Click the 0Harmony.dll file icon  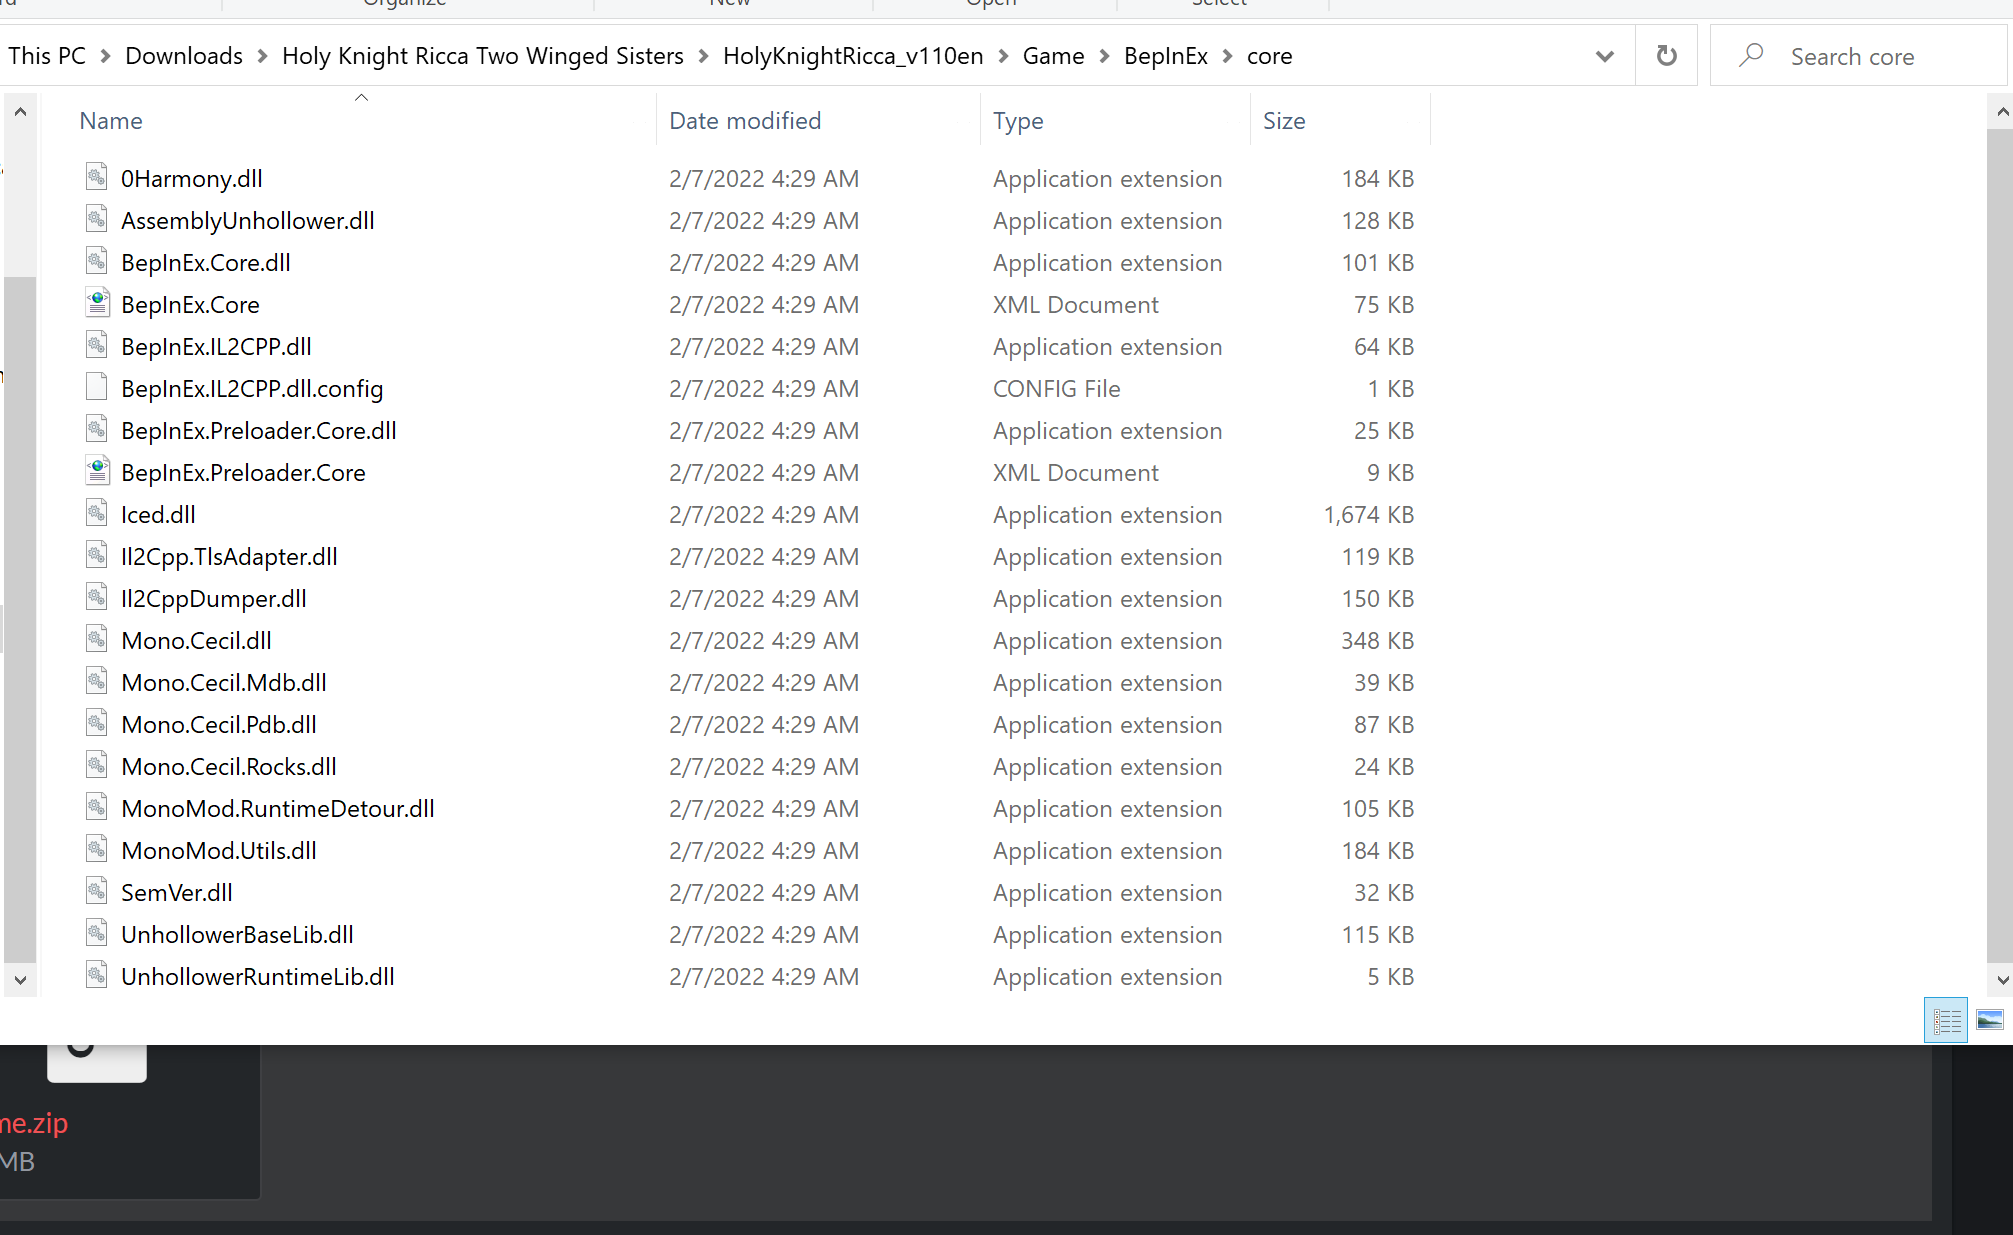tap(96, 177)
